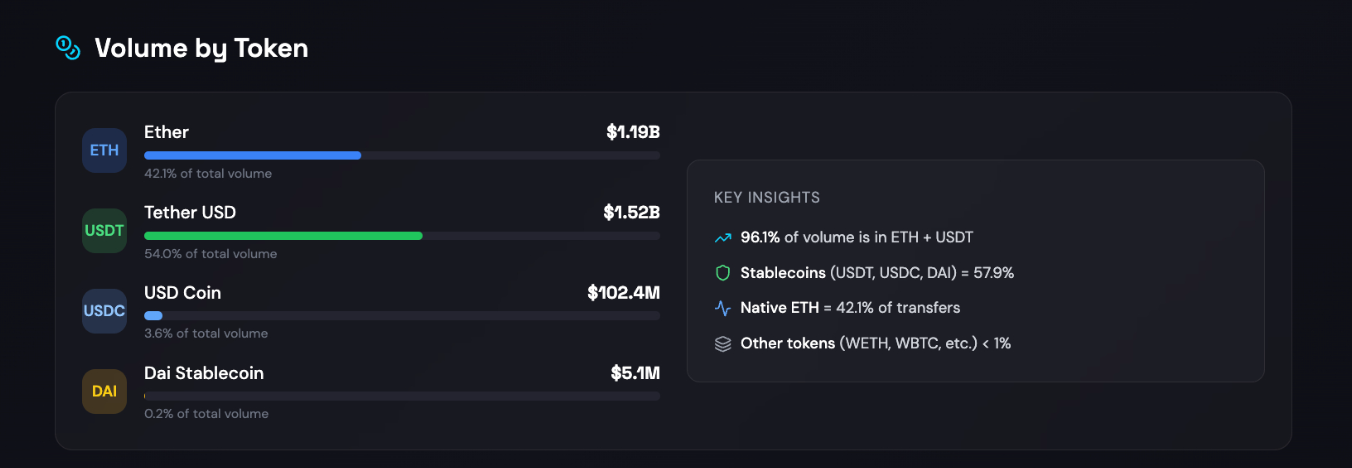Image resolution: width=1352 pixels, height=468 pixels.
Task: Click the coins icon beside Volume by Token
Action: [x=67, y=47]
